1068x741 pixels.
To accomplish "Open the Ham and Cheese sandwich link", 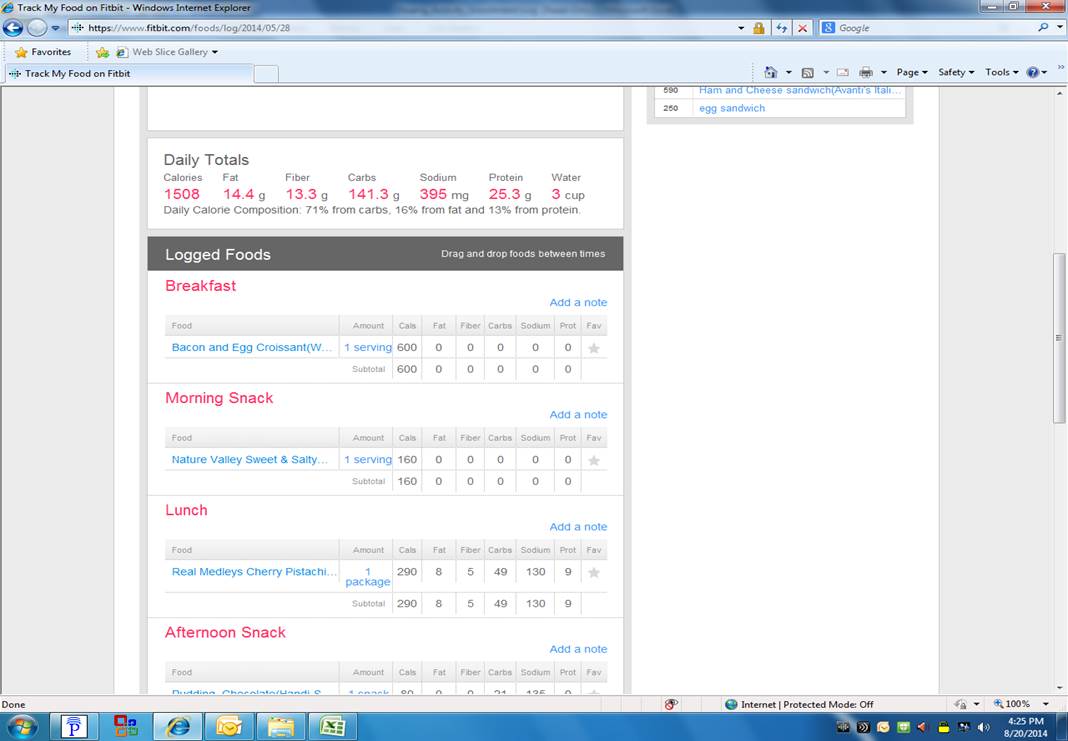I will point(800,91).
